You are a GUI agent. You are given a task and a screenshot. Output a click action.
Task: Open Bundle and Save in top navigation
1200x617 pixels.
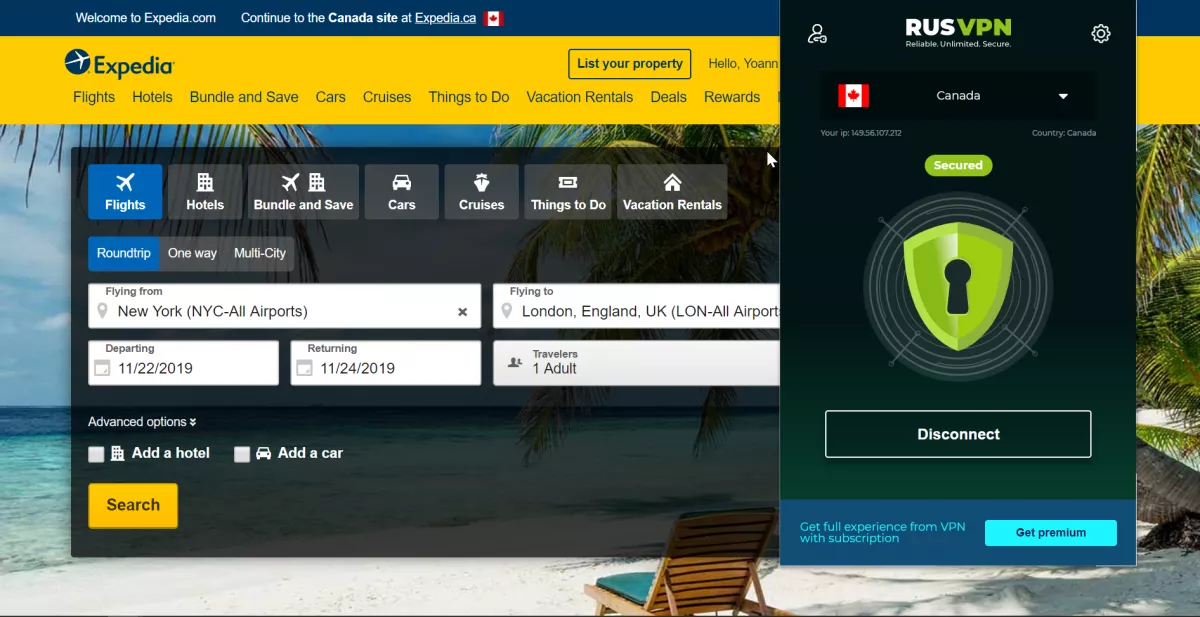(x=244, y=97)
